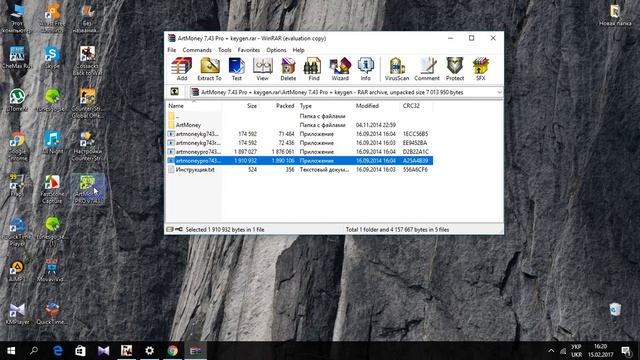Open CheMax Rus desktop shortcut
This screenshot has width=640, height=360.
[x=17, y=57]
